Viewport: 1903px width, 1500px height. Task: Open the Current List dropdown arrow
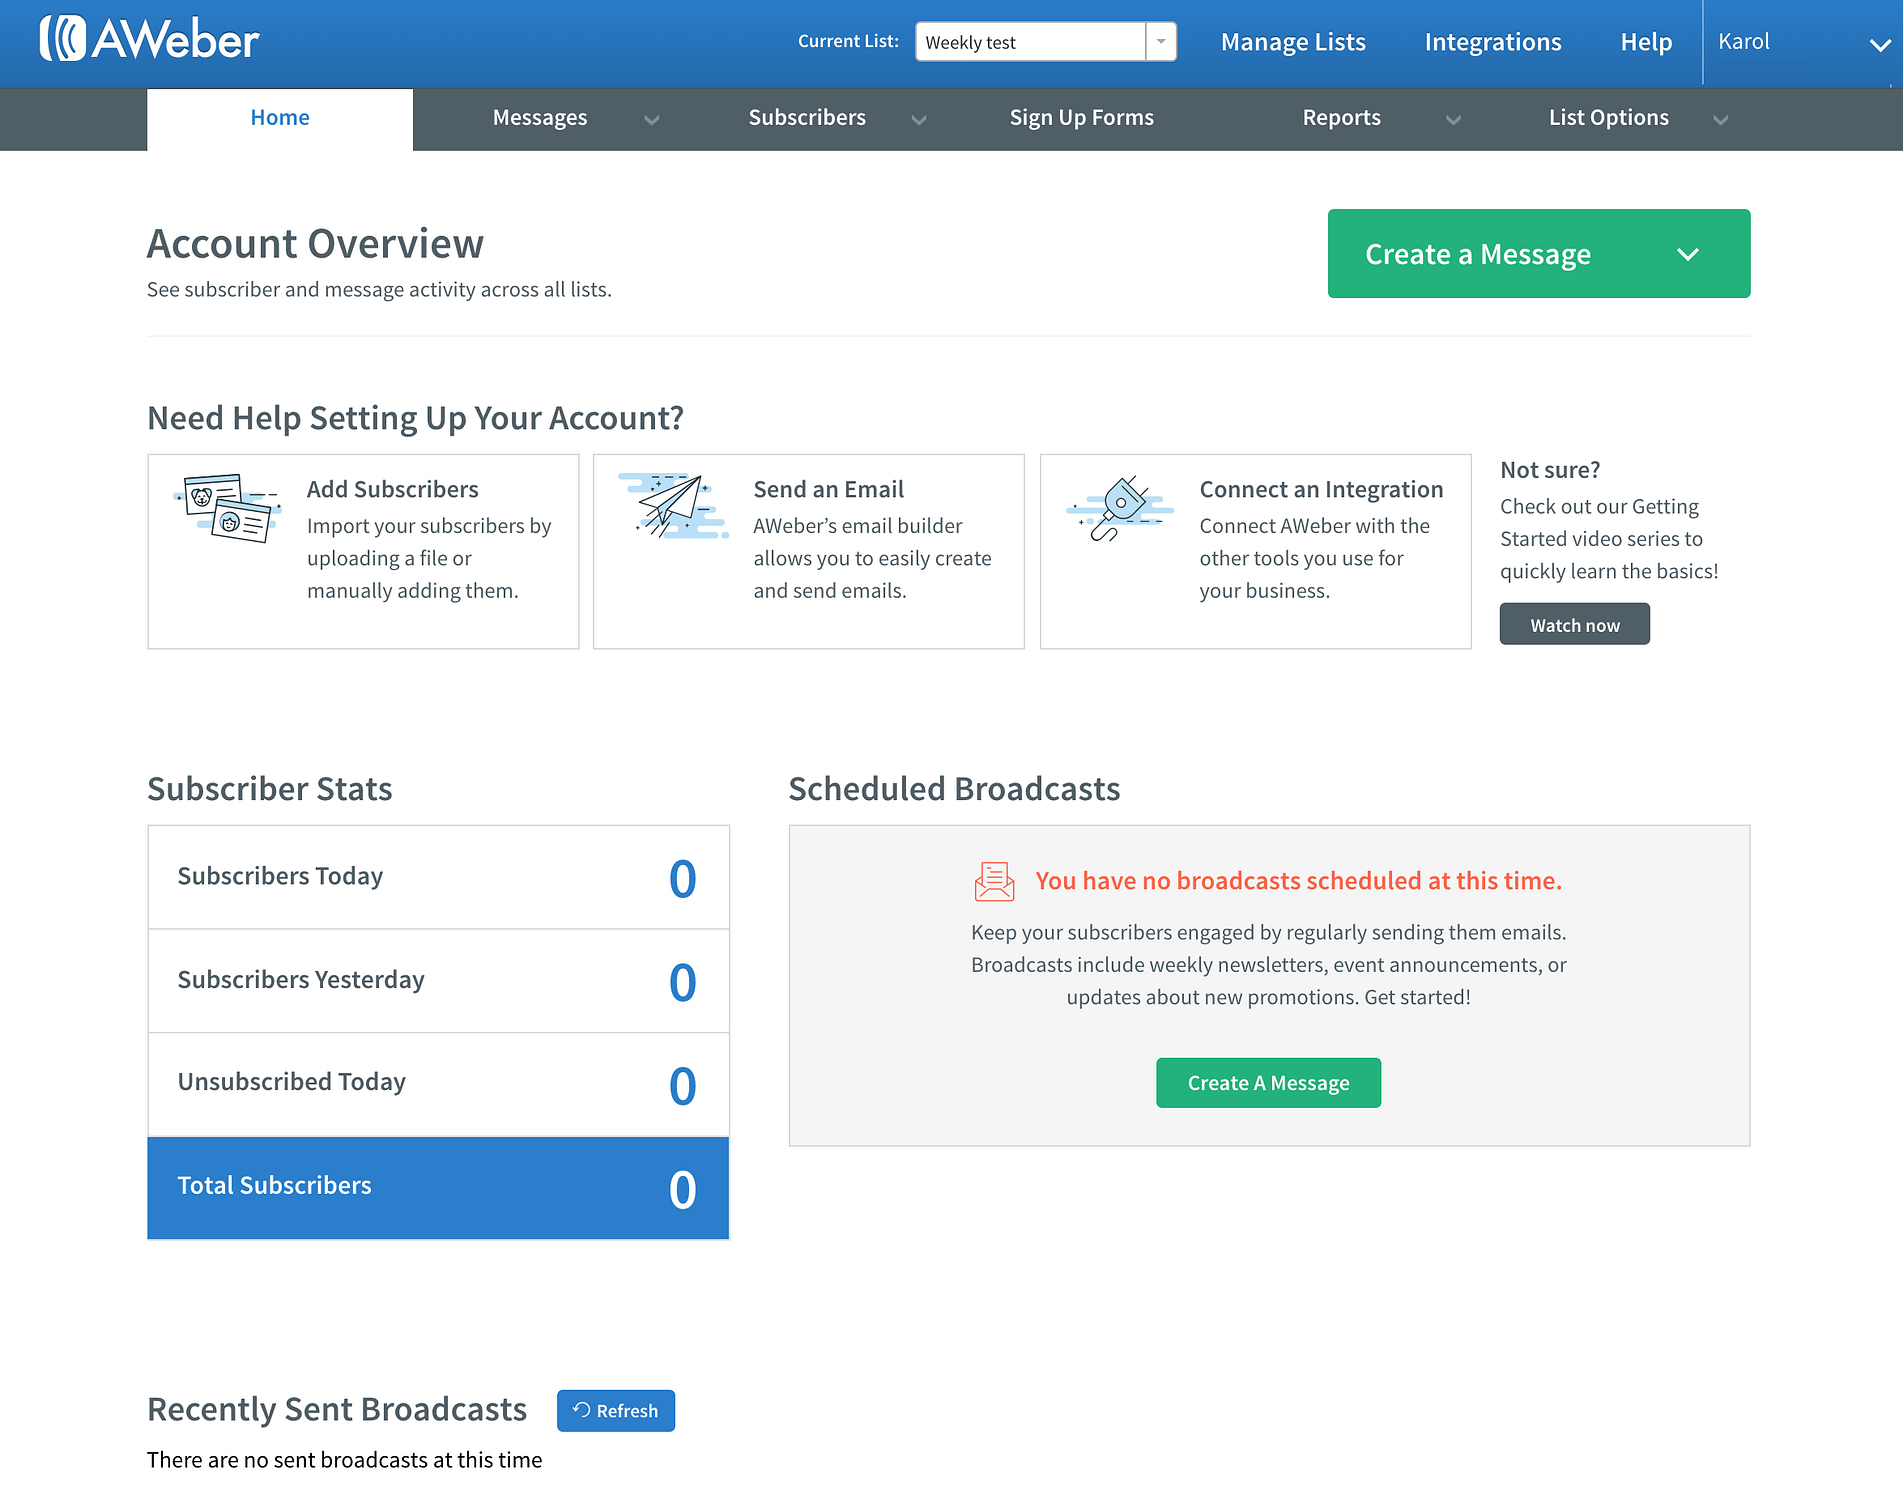[x=1161, y=42]
